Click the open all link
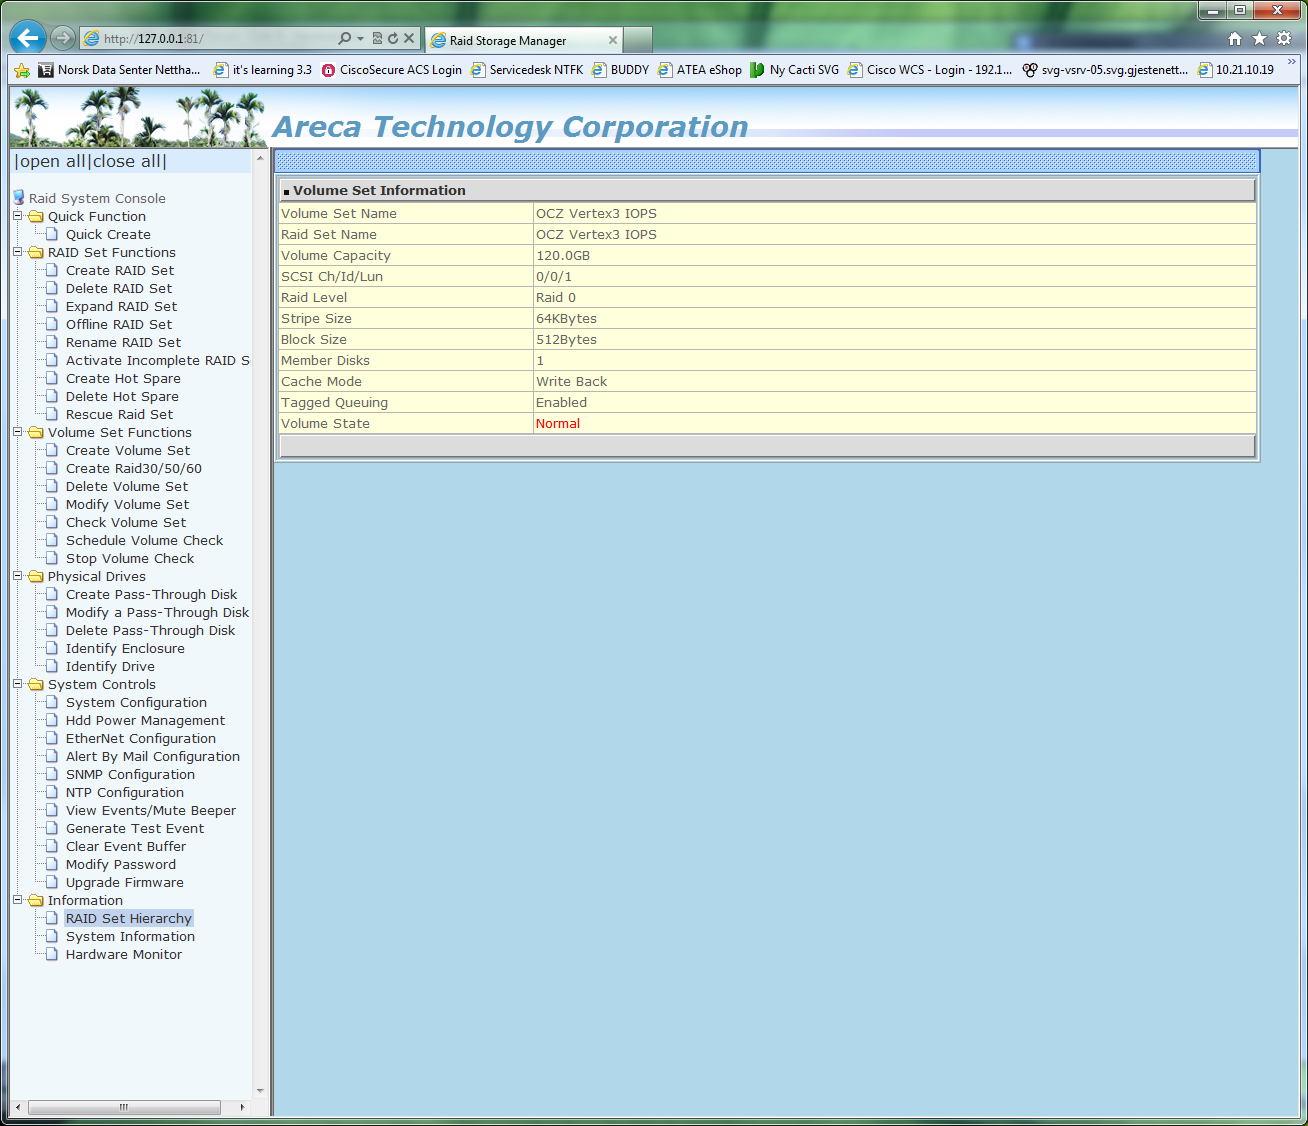 tap(53, 161)
